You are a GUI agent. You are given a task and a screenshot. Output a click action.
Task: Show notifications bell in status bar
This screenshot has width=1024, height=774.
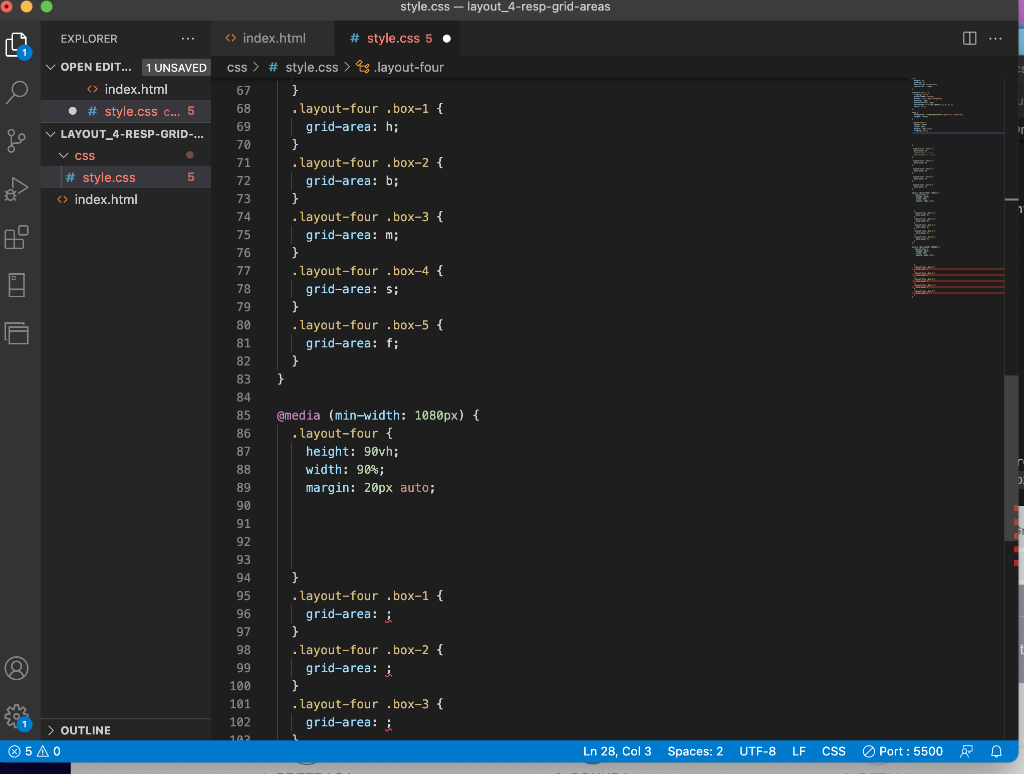pos(996,751)
